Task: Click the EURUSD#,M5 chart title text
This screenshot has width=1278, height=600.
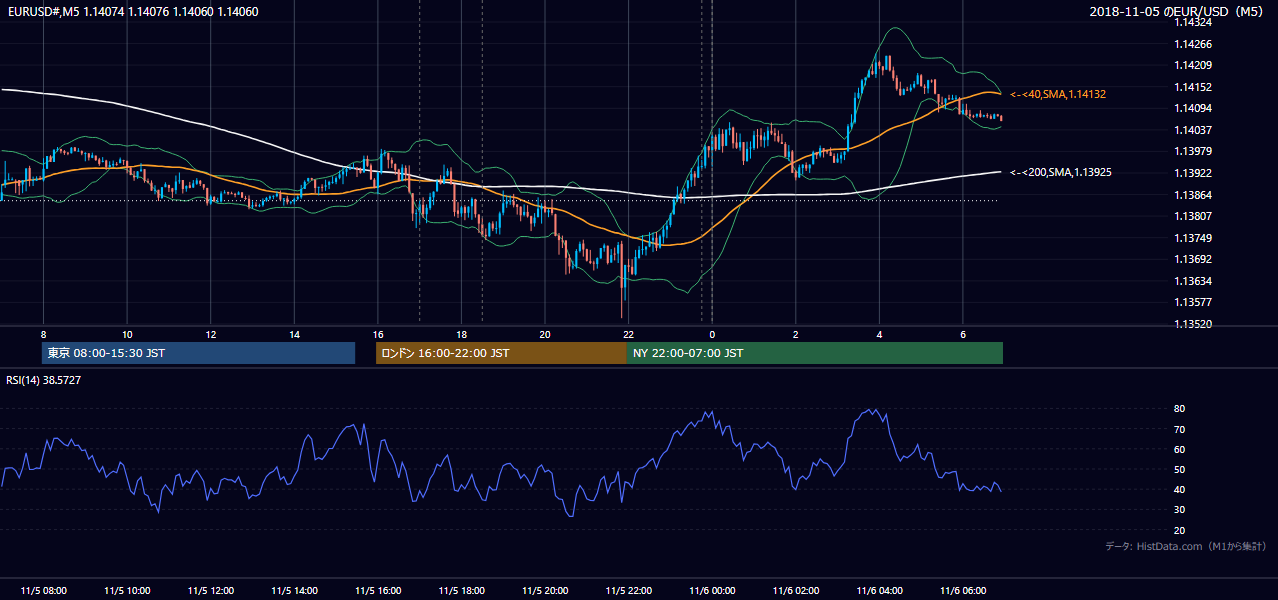Action: pos(131,12)
